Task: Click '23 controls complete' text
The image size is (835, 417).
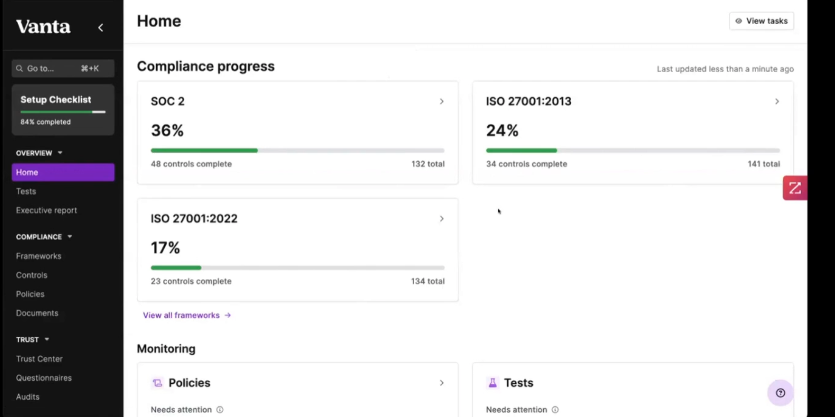Action: click(x=191, y=281)
